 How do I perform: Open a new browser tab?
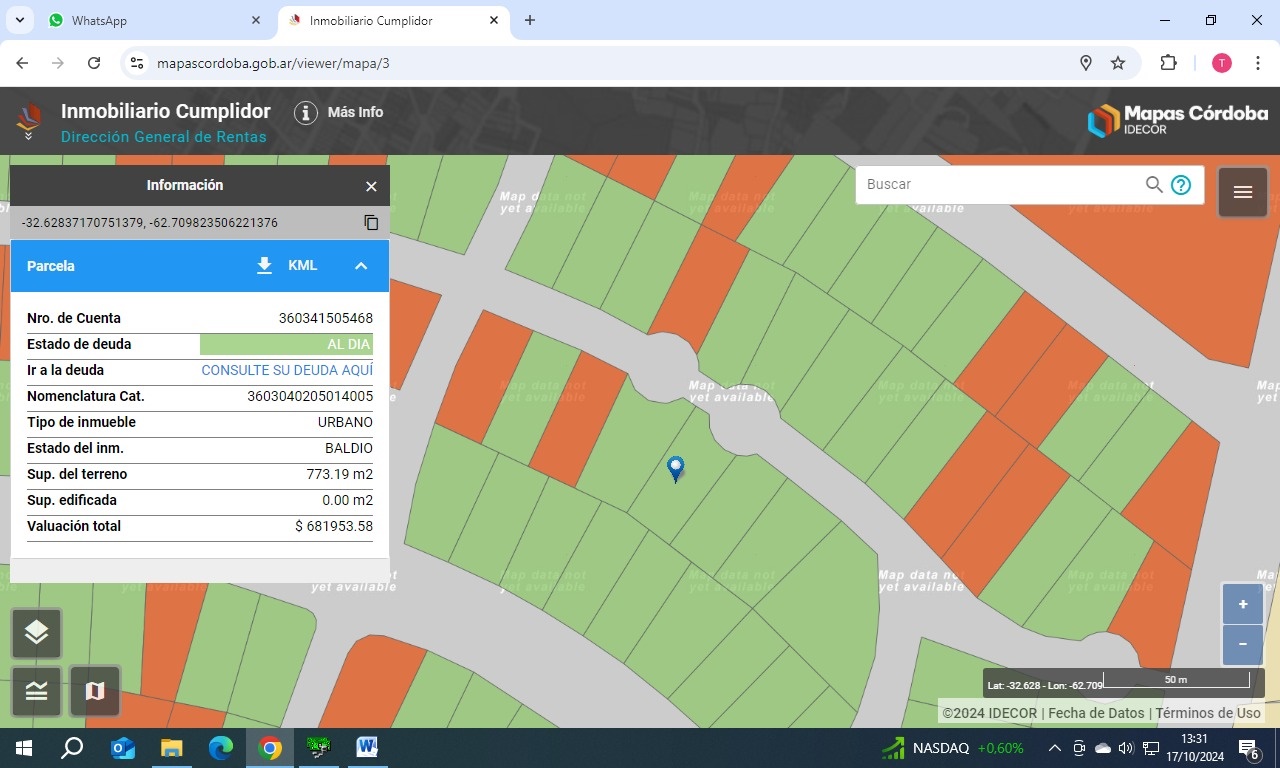[x=530, y=20]
